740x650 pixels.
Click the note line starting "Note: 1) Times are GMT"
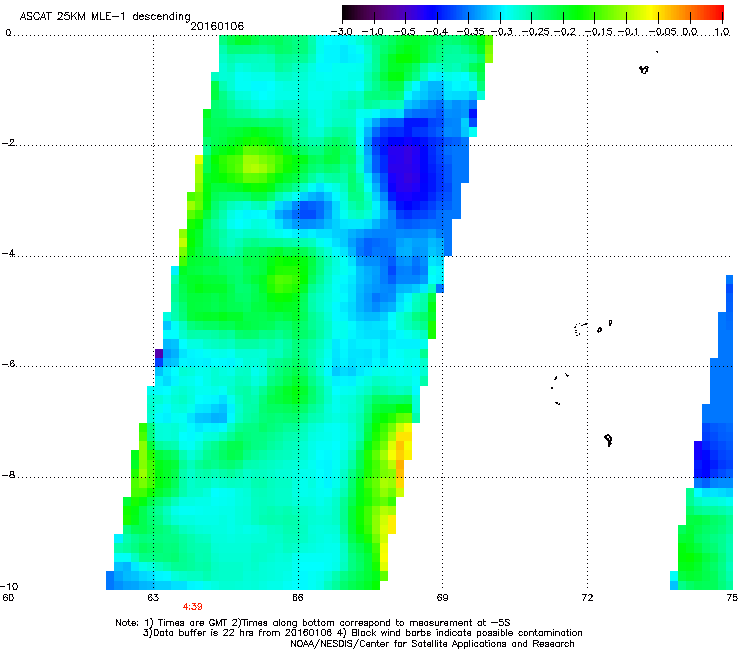[313, 623]
